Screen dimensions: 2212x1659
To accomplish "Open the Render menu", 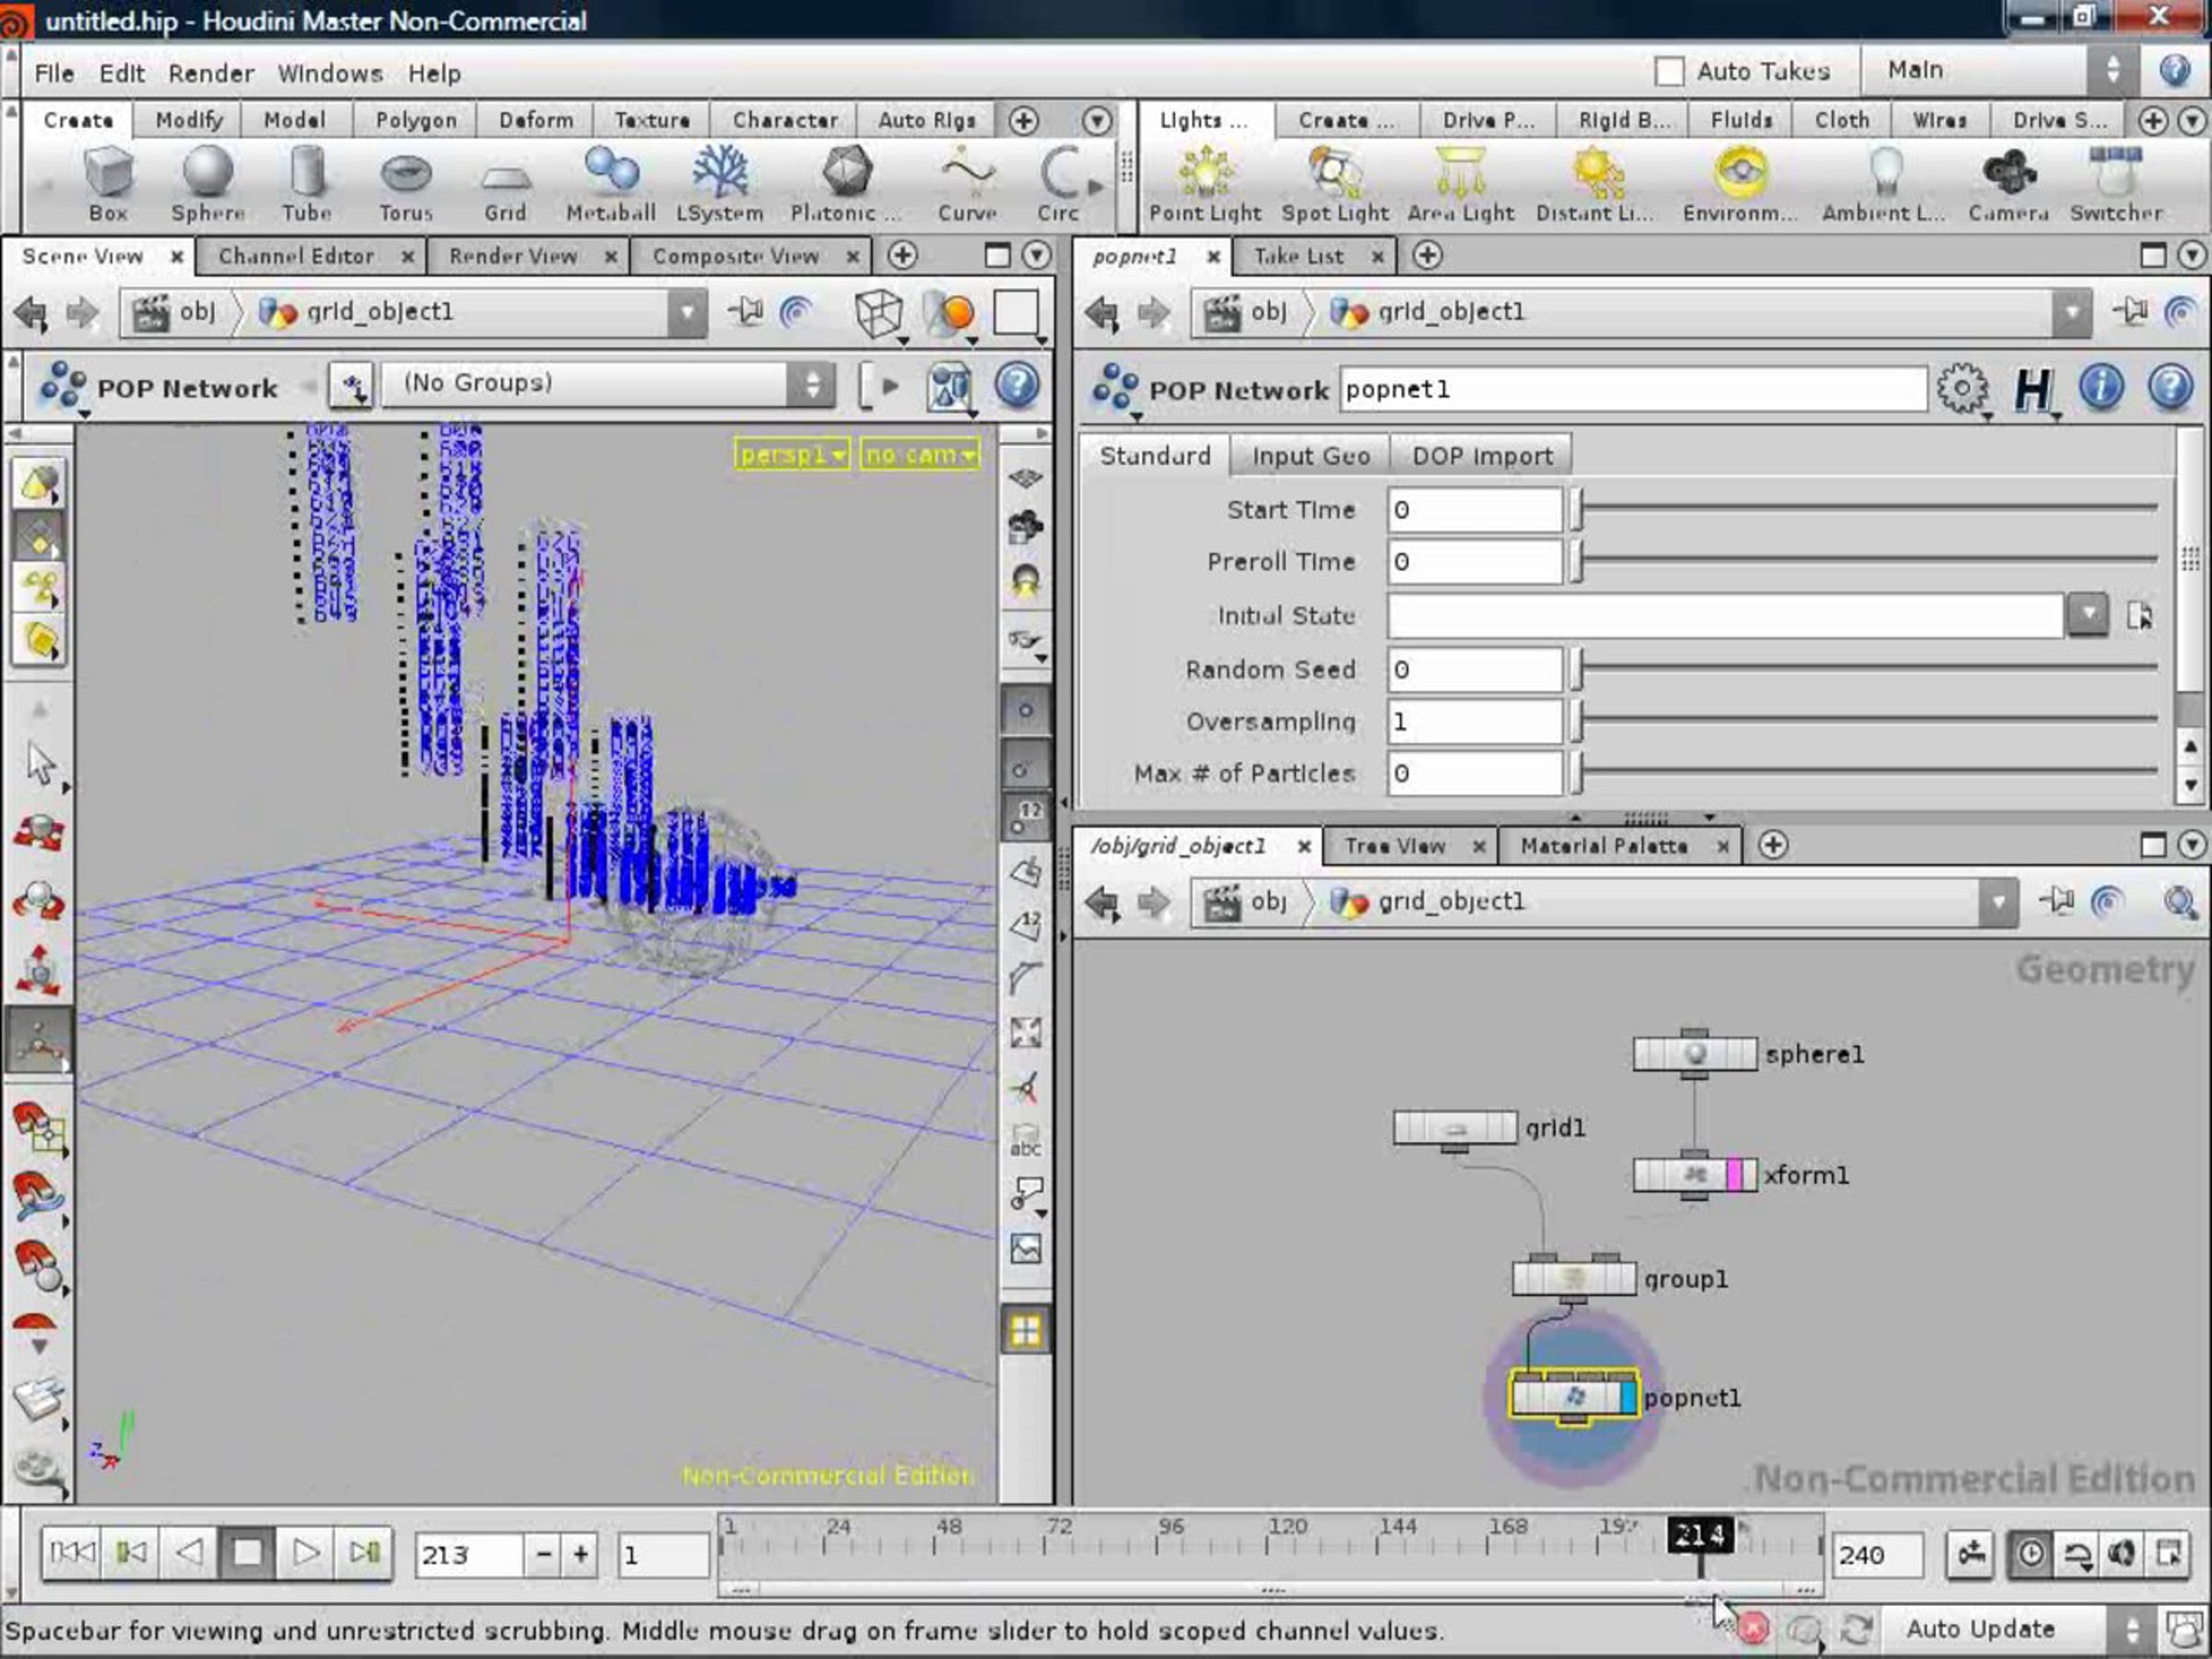I will pyautogui.click(x=211, y=73).
